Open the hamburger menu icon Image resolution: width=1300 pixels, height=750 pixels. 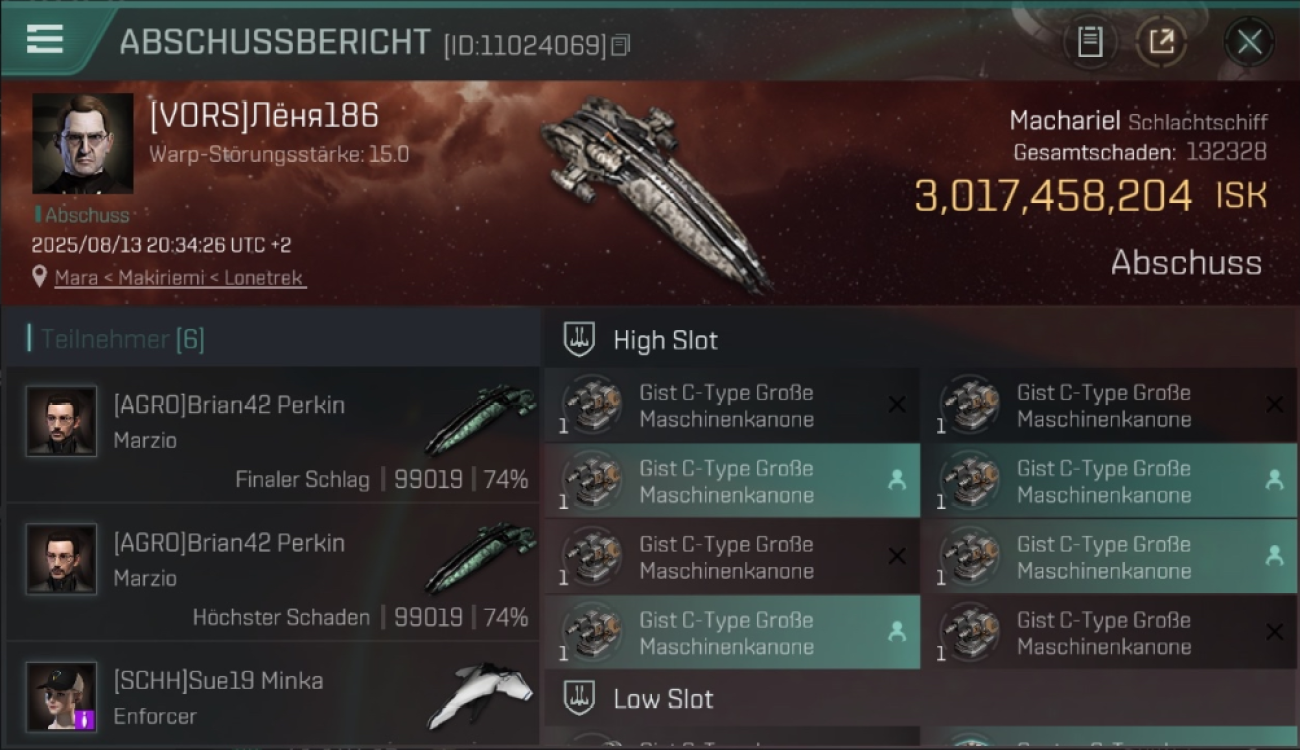[x=45, y=38]
